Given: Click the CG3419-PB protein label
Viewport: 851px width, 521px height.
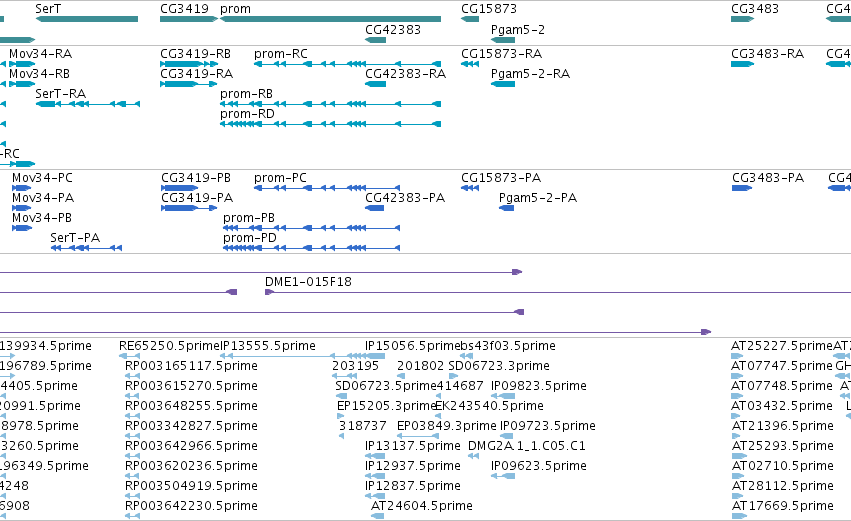Looking at the screenshot, I should coord(195,178).
